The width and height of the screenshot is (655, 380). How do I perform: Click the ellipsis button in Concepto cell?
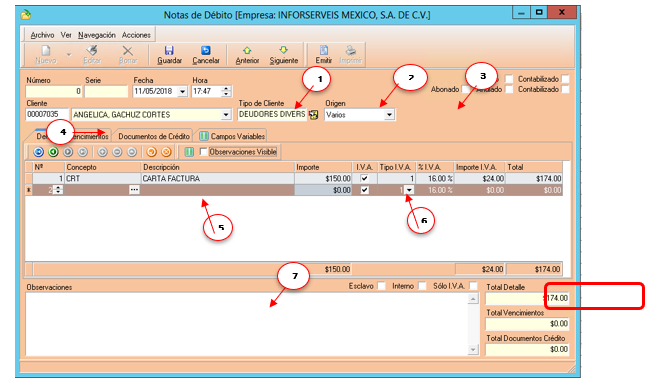click(134, 190)
